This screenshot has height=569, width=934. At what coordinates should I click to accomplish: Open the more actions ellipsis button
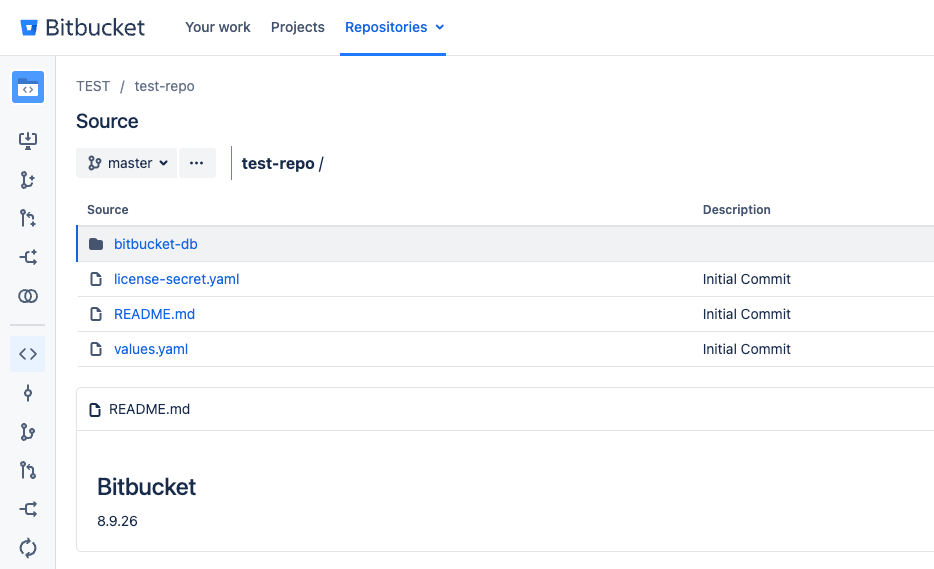pyautogui.click(x=197, y=163)
